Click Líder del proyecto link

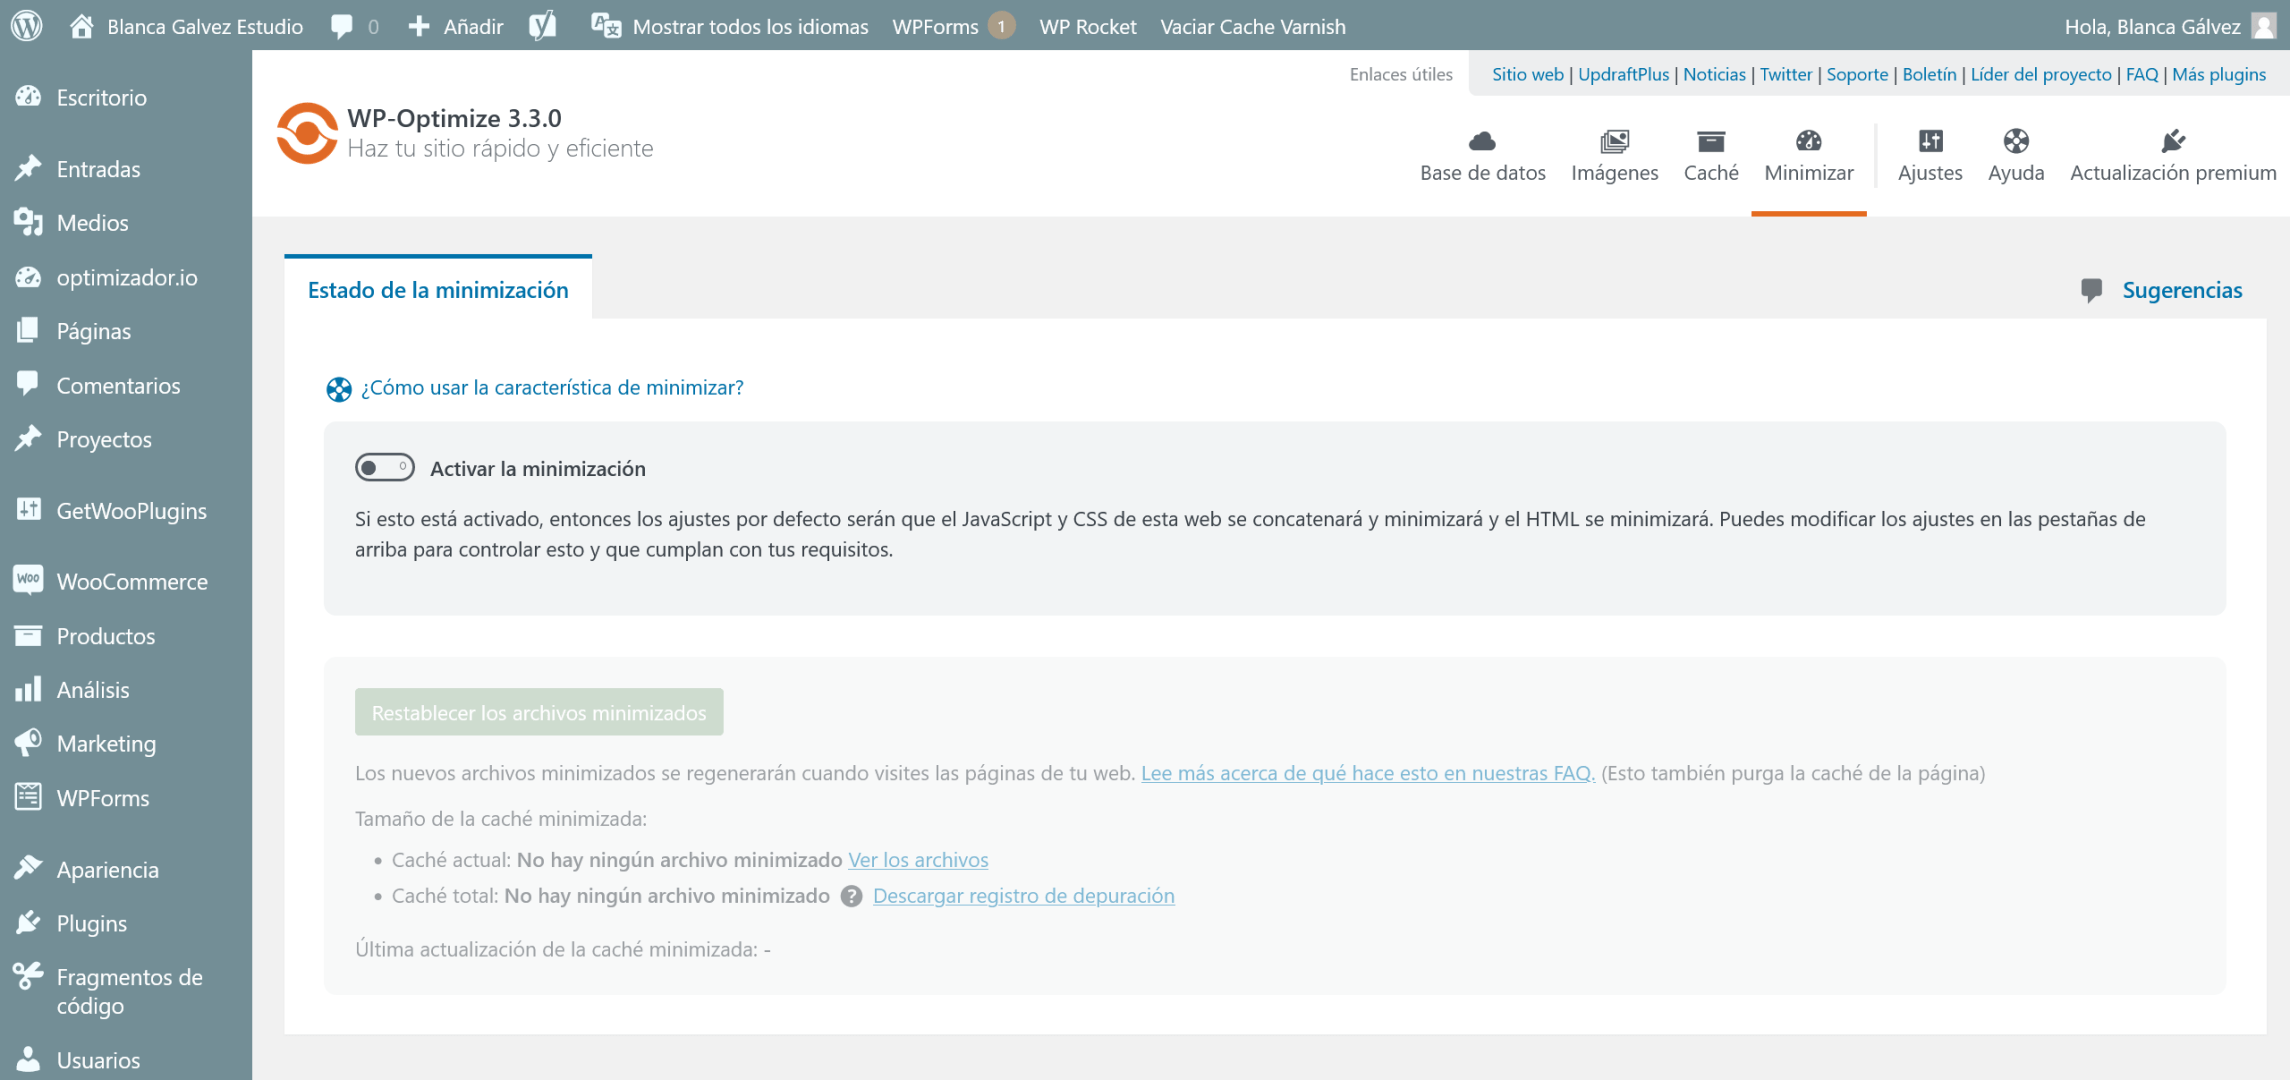point(2041,74)
